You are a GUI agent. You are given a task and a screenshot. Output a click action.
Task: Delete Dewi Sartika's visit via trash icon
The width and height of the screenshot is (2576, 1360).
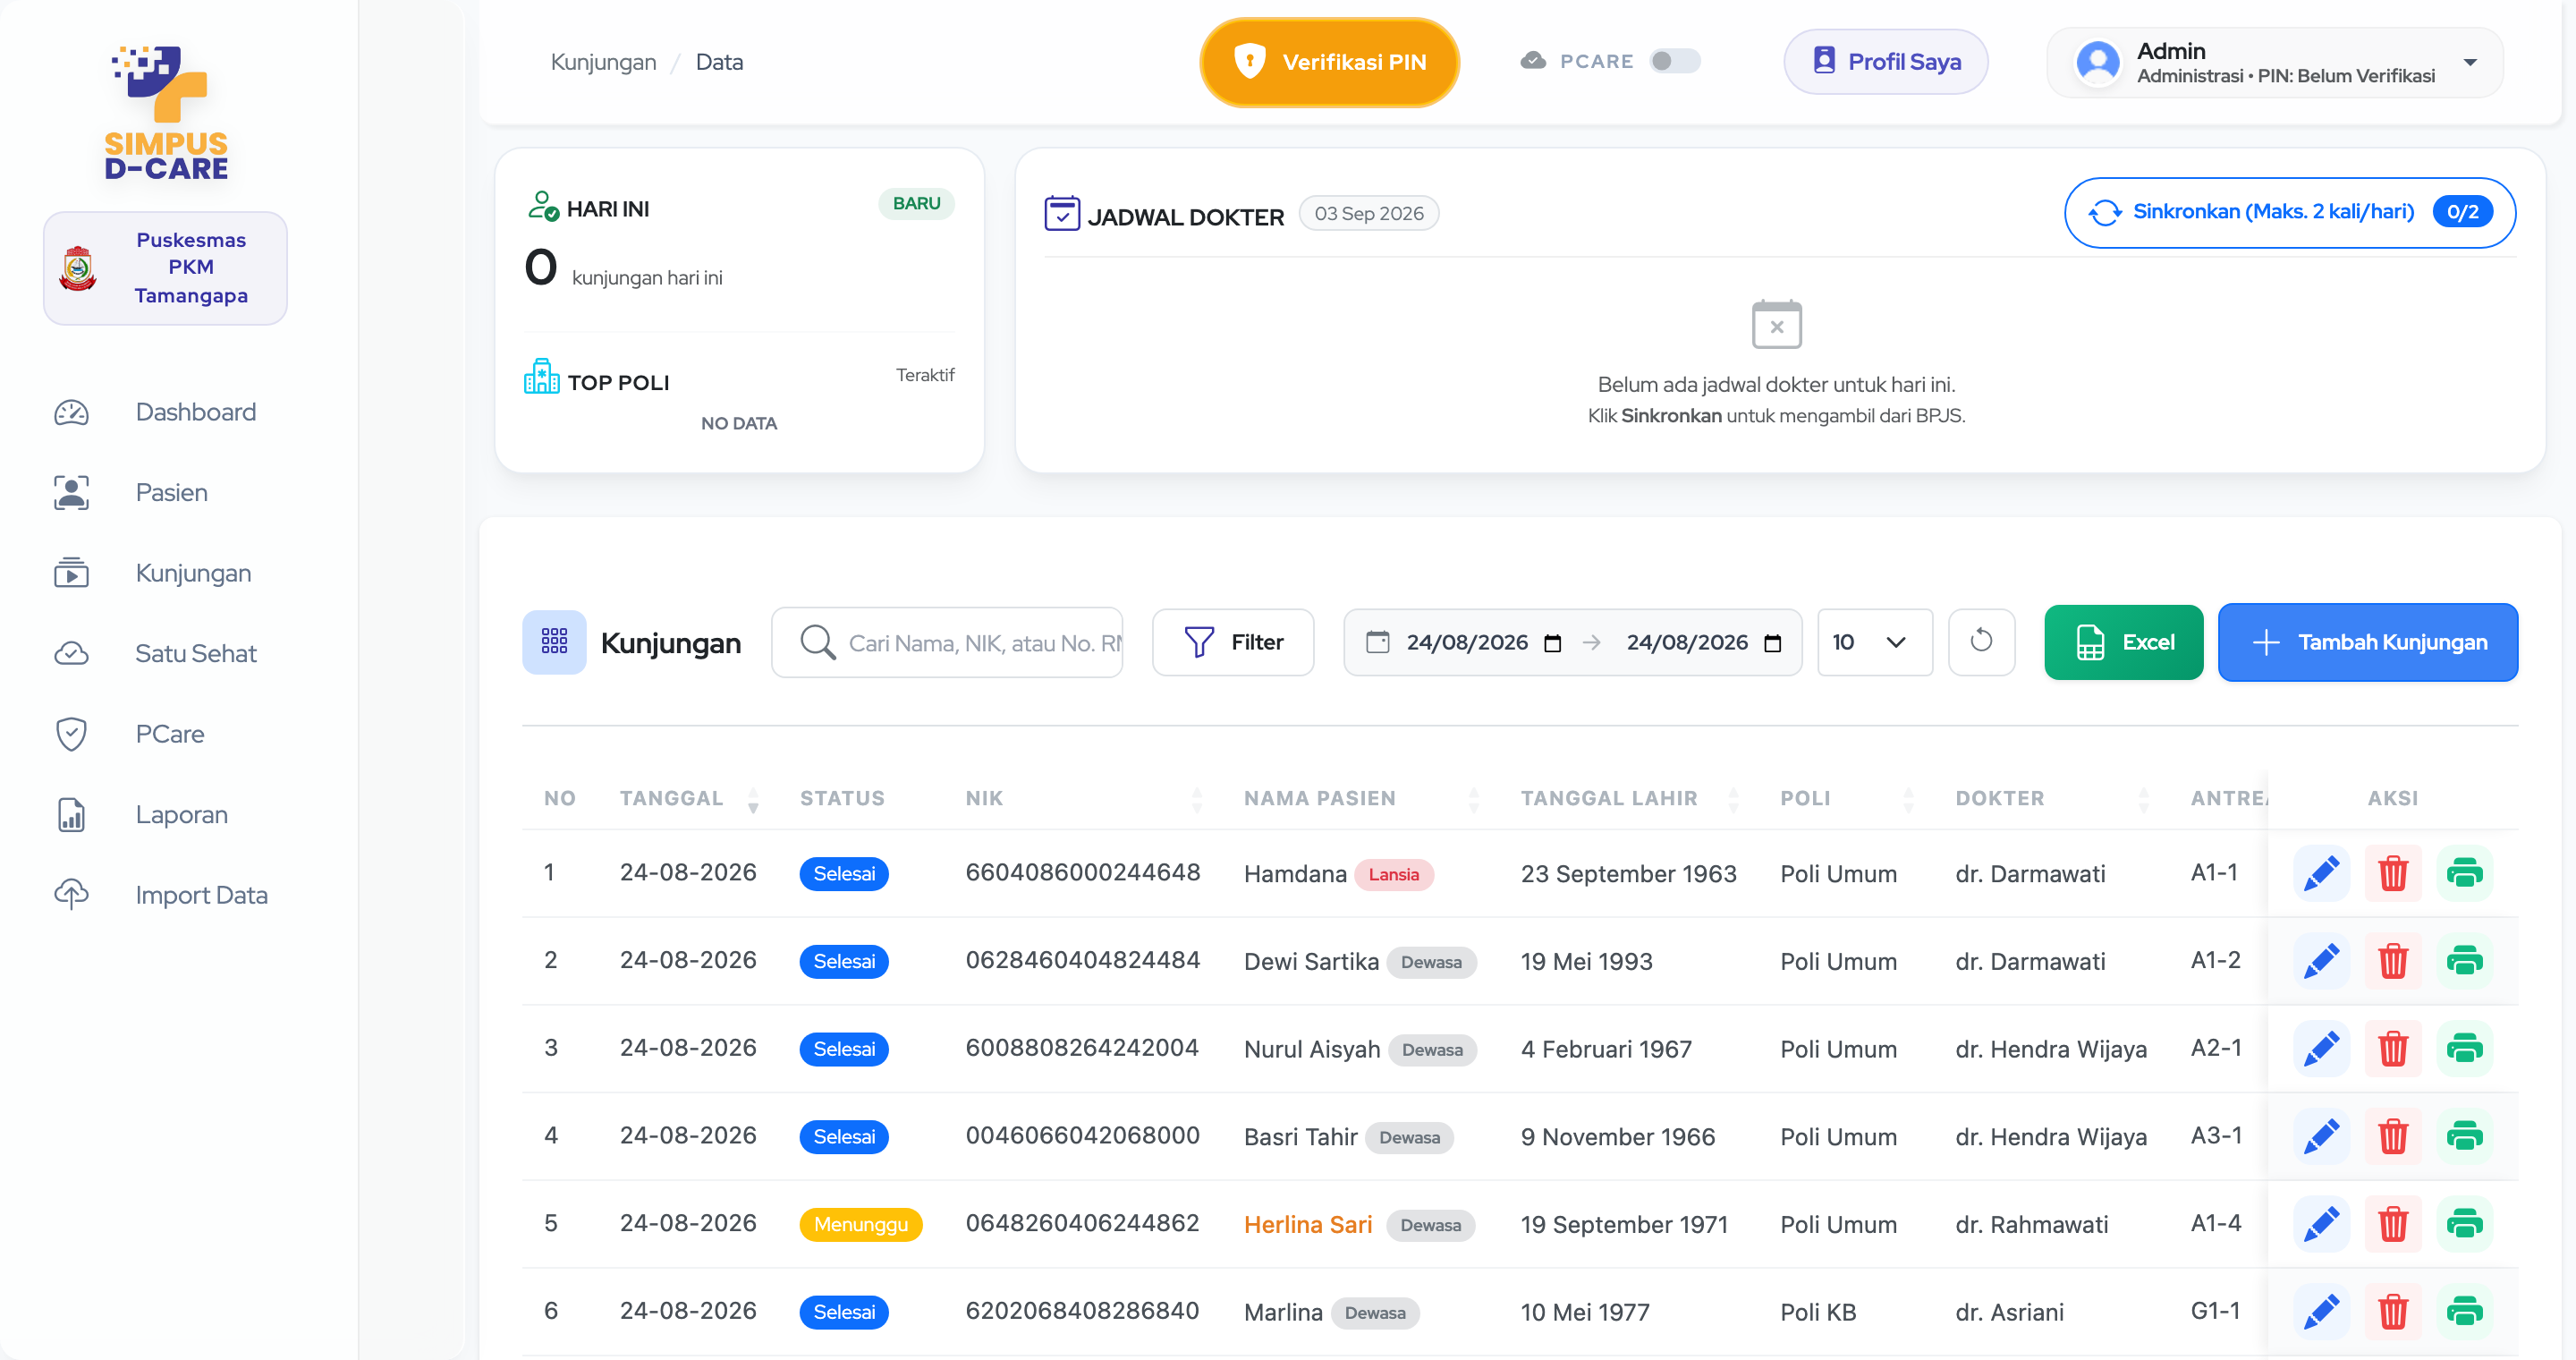(x=2392, y=961)
